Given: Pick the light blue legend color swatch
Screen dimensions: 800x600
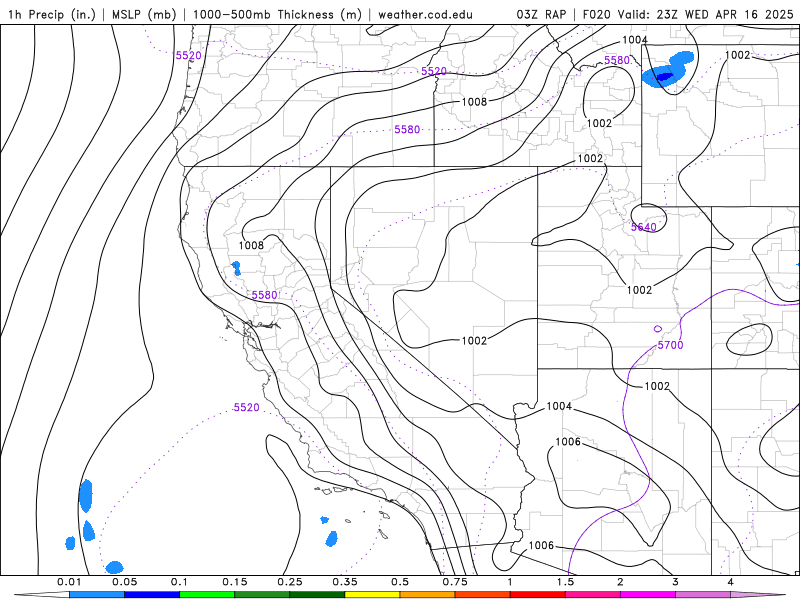Looking at the screenshot, I should pyautogui.click(x=97, y=595).
